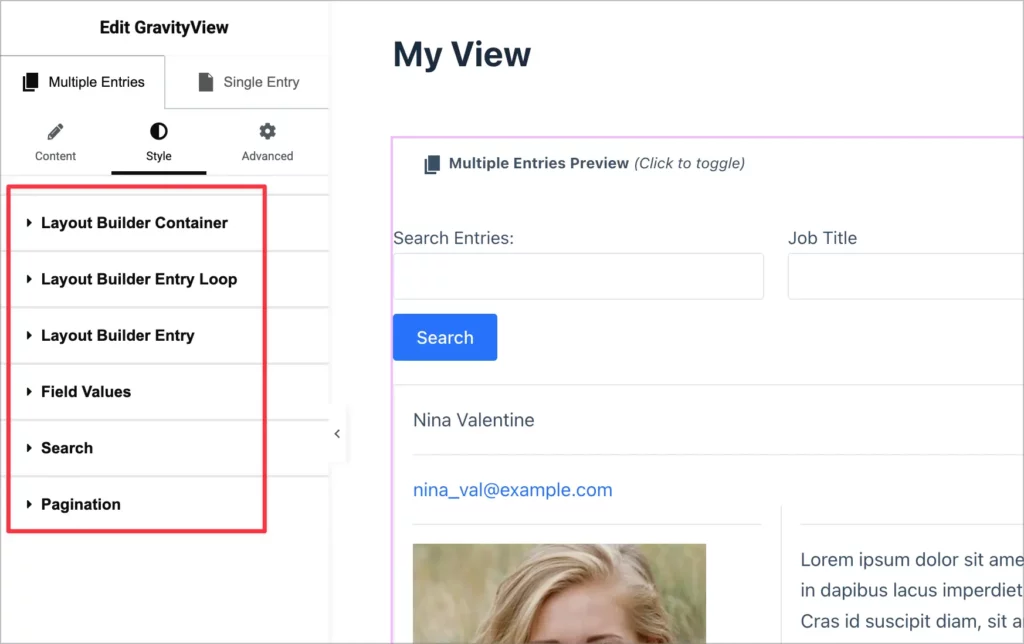Click the Search Entries input field
The height and width of the screenshot is (644, 1024).
tap(578, 276)
